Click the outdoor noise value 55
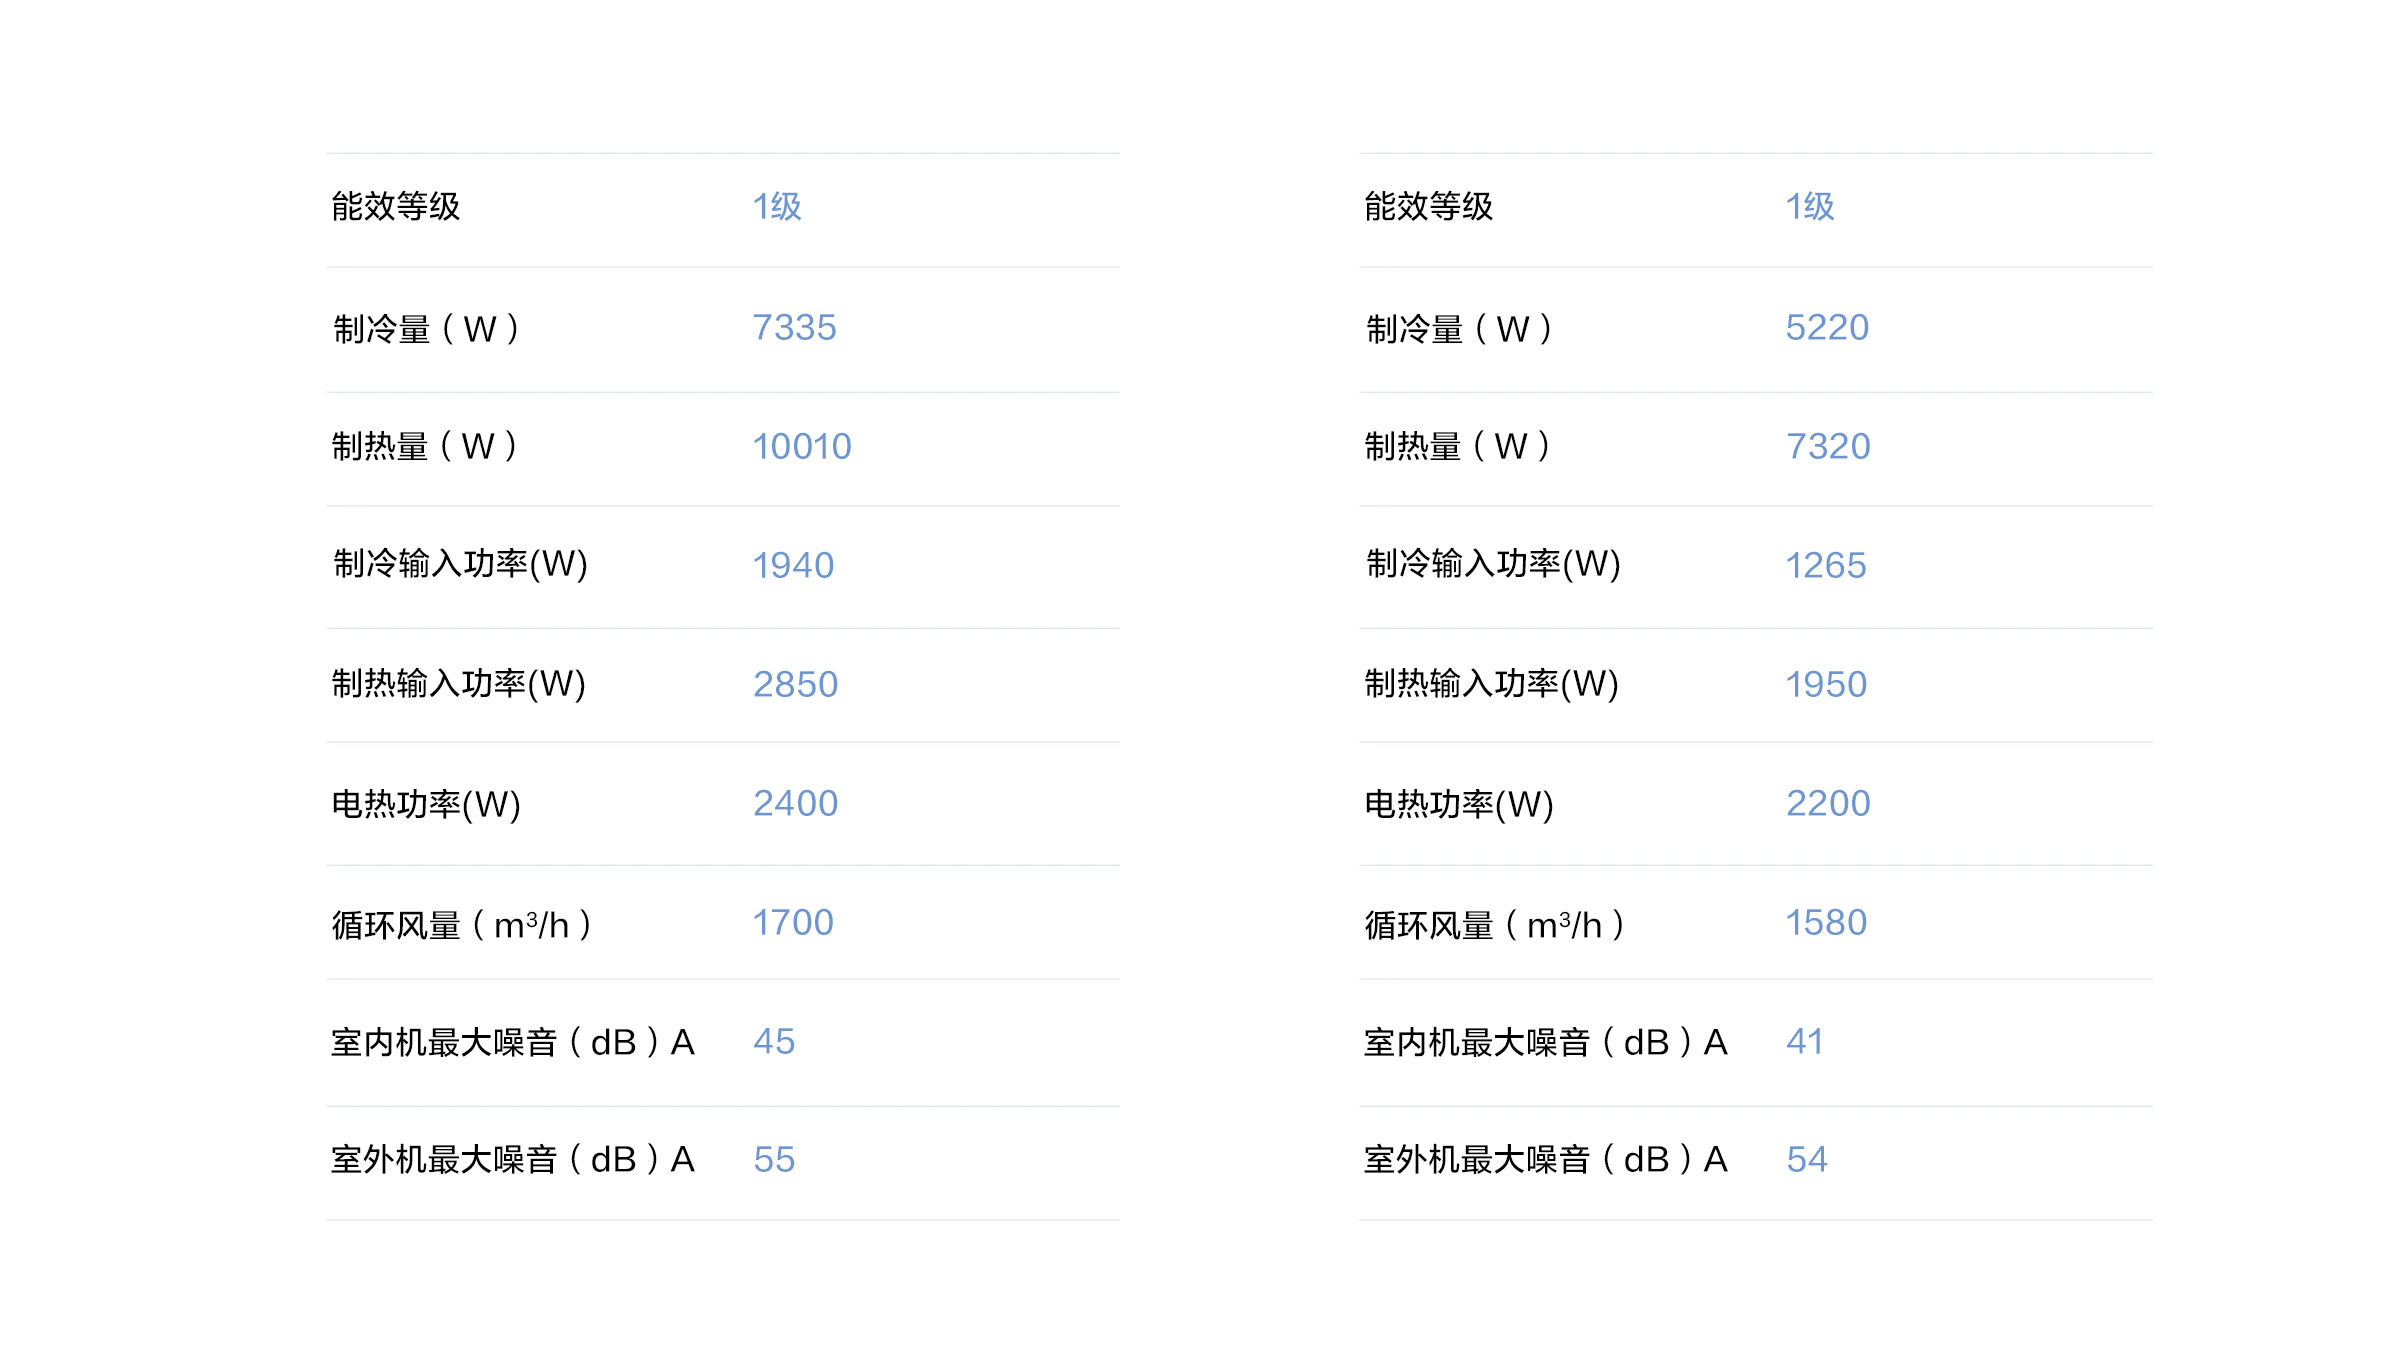Image resolution: width=2400 pixels, height=1350 pixels. pyautogui.click(x=773, y=1159)
